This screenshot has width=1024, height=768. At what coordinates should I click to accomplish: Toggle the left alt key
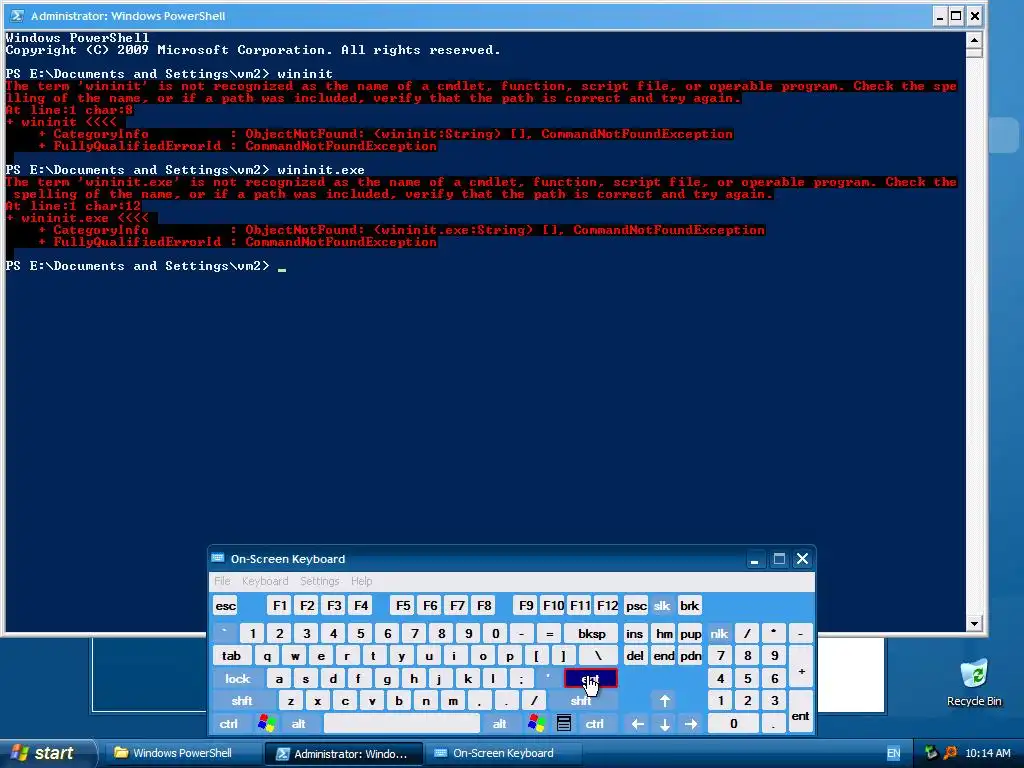298,724
